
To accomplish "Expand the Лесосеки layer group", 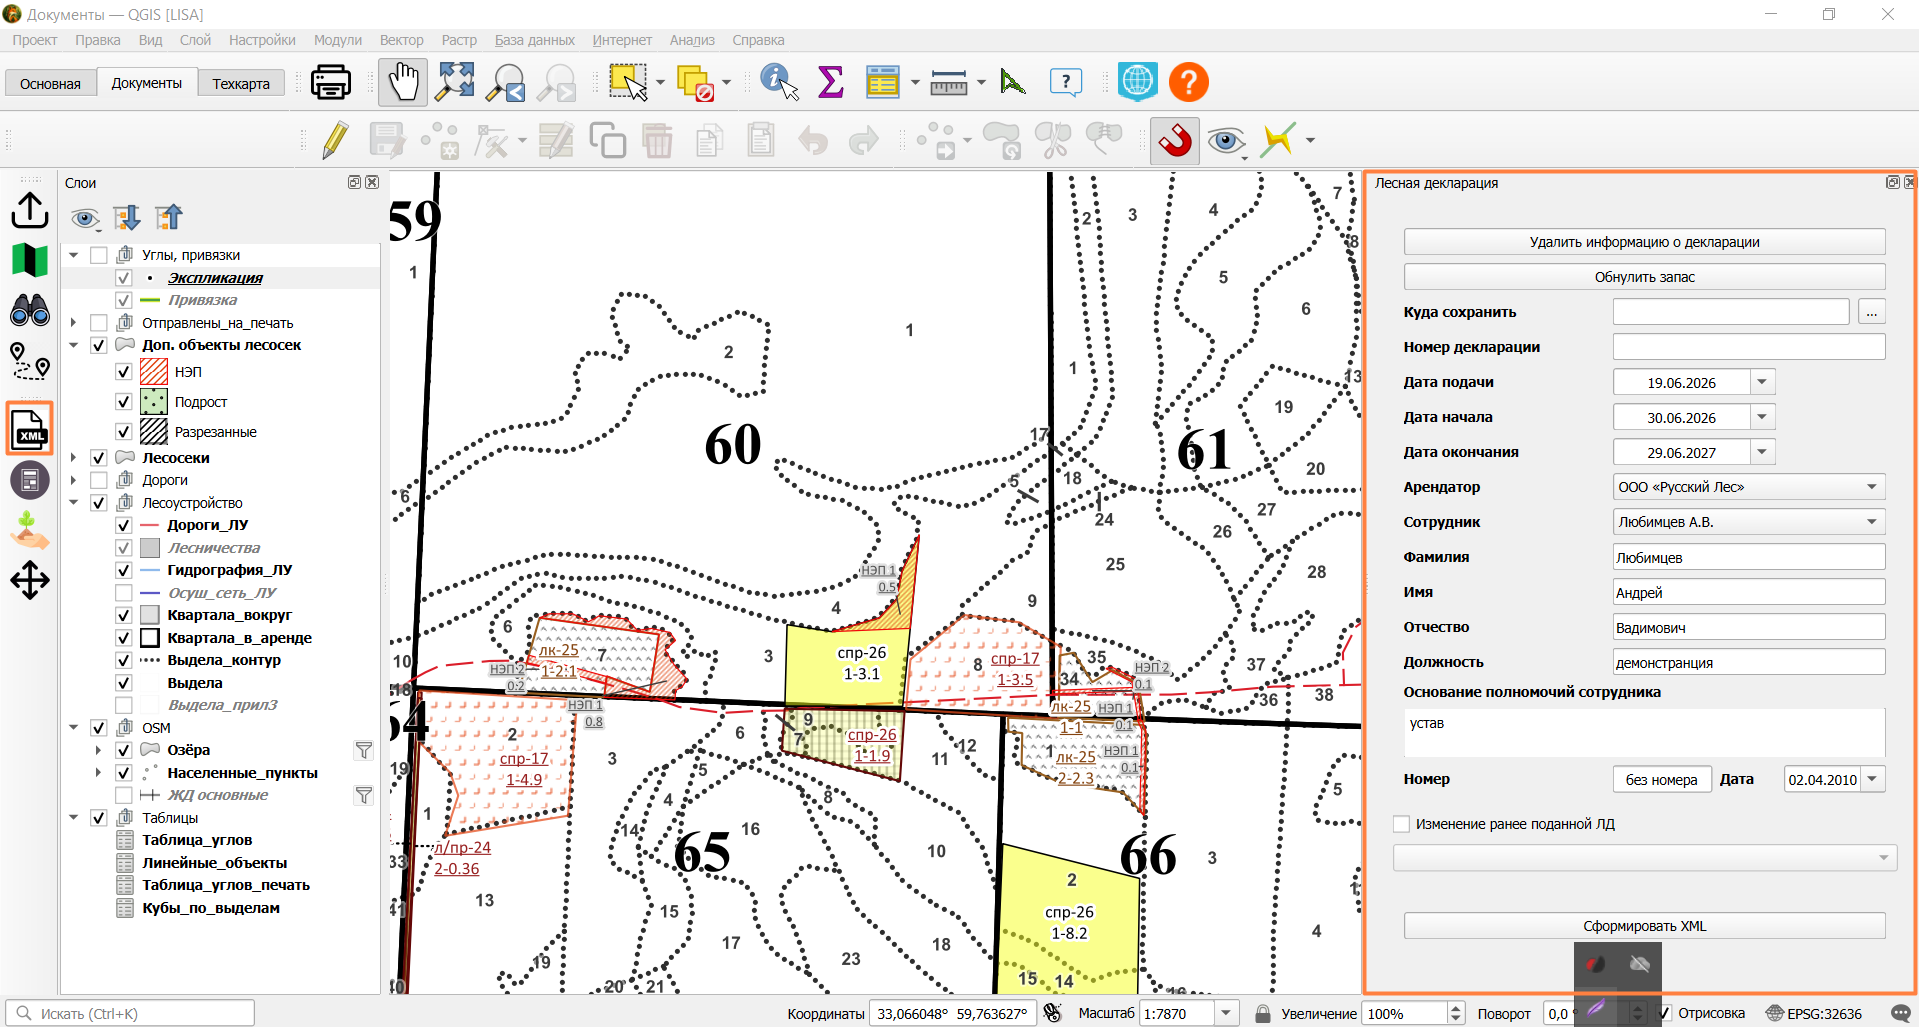I will point(73,458).
